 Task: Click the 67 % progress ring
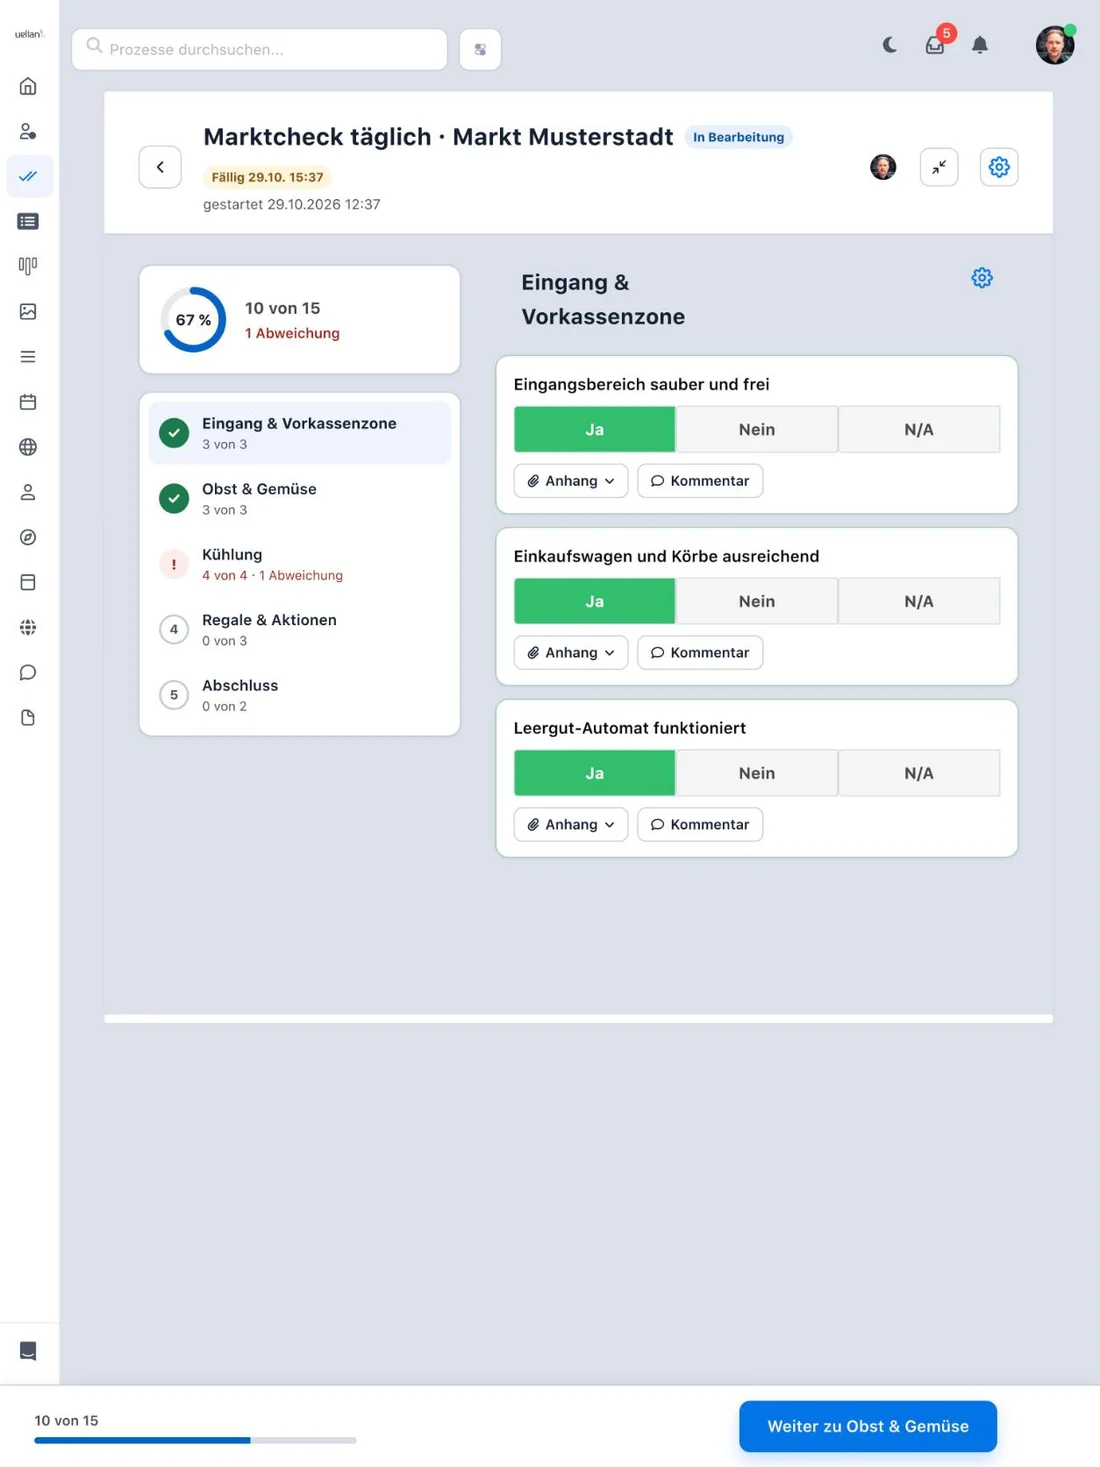[x=193, y=320]
